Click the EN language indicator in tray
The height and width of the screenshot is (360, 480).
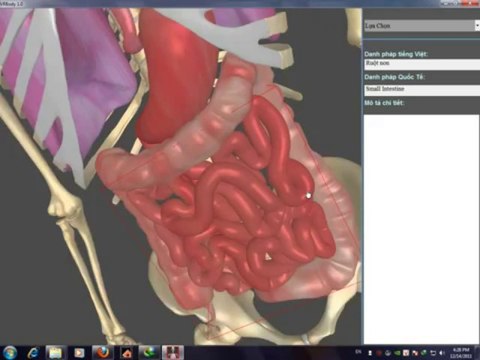click(x=358, y=352)
